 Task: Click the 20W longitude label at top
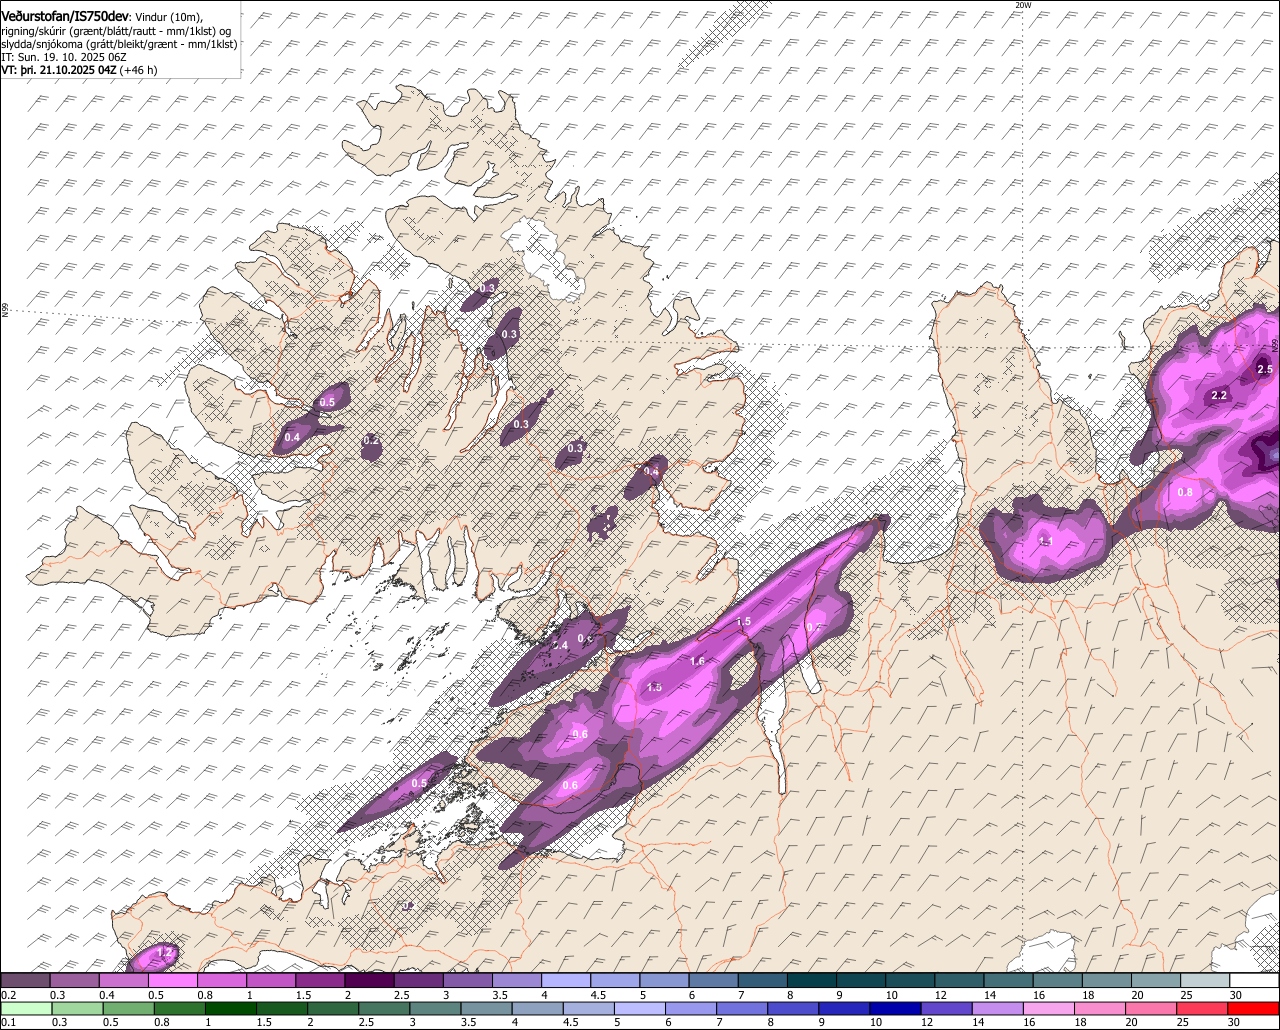(x=1022, y=5)
